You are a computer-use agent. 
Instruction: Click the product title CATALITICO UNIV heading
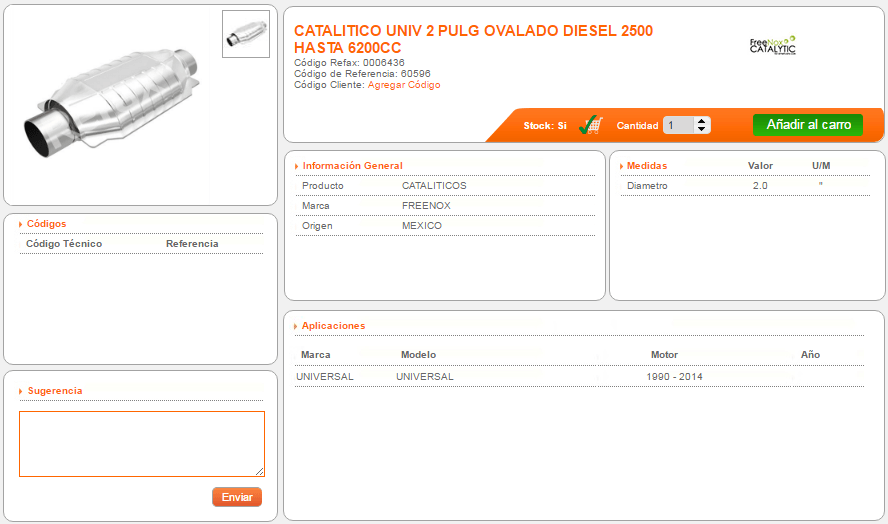tap(473, 39)
